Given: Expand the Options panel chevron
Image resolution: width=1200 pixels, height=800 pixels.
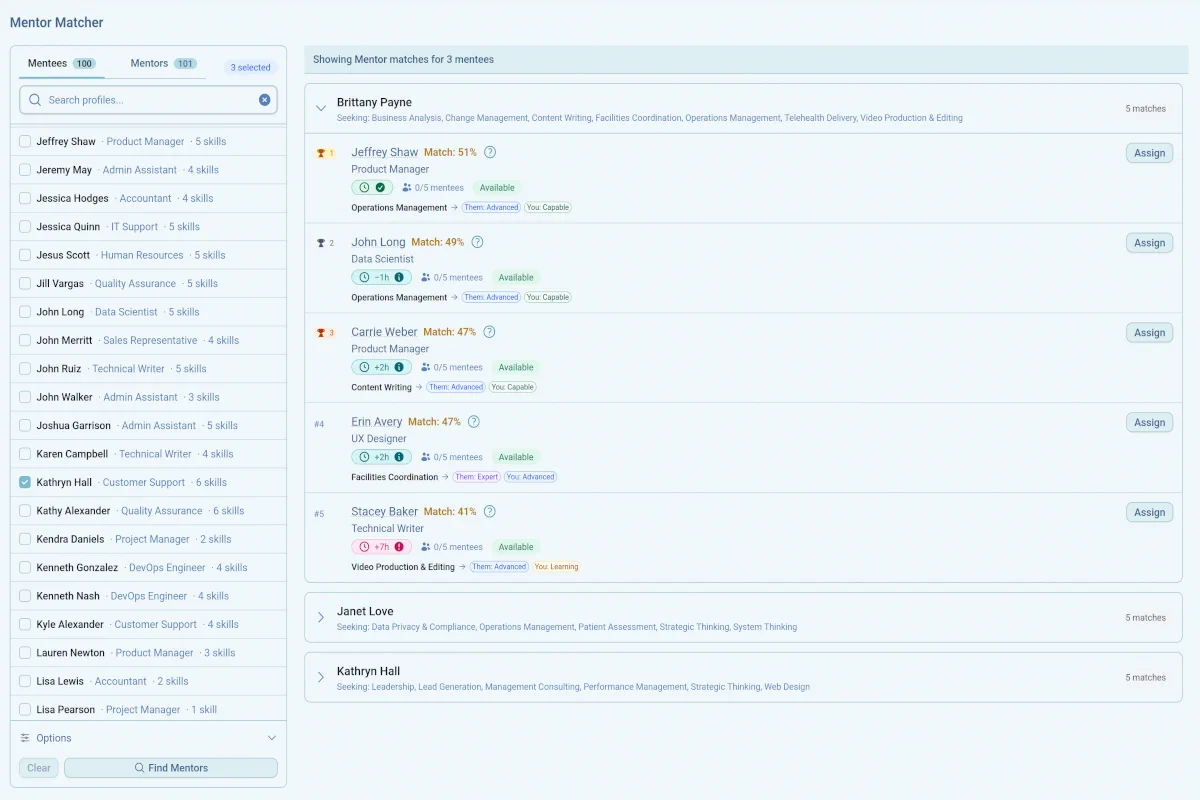Looking at the screenshot, I should (x=271, y=738).
